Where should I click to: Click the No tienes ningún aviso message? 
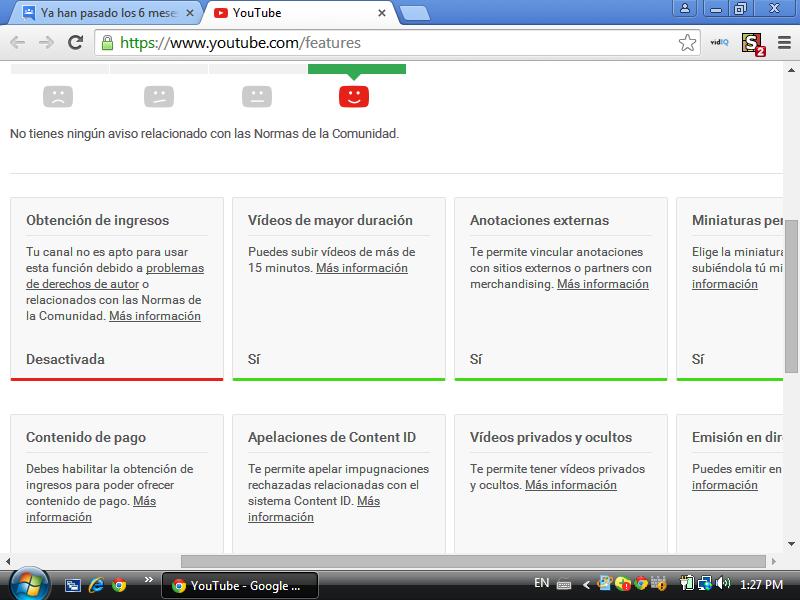pyautogui.click(x=204, y=134)
